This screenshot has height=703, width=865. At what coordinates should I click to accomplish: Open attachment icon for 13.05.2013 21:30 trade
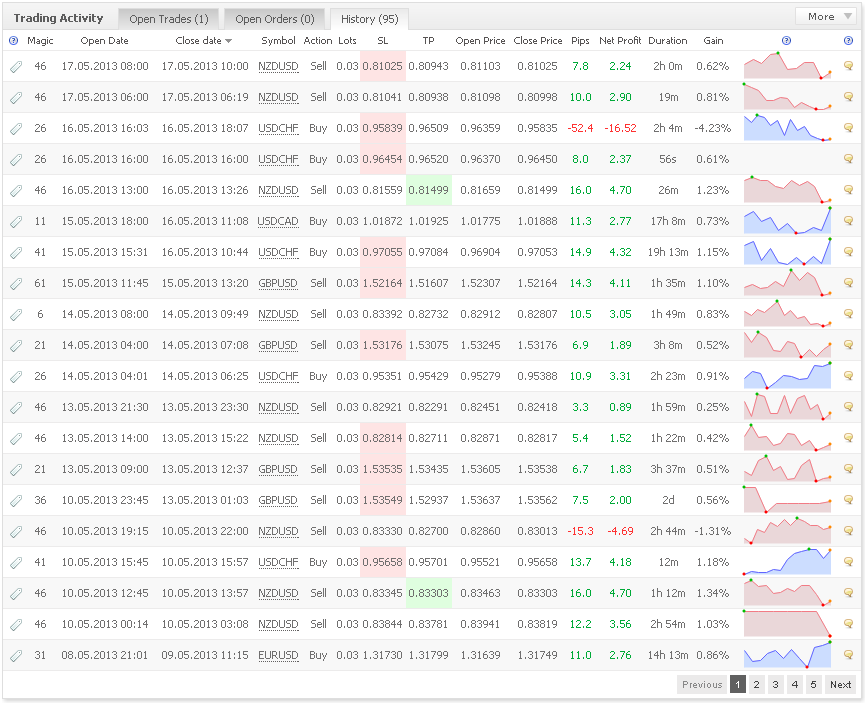click(x=17, y=407)
